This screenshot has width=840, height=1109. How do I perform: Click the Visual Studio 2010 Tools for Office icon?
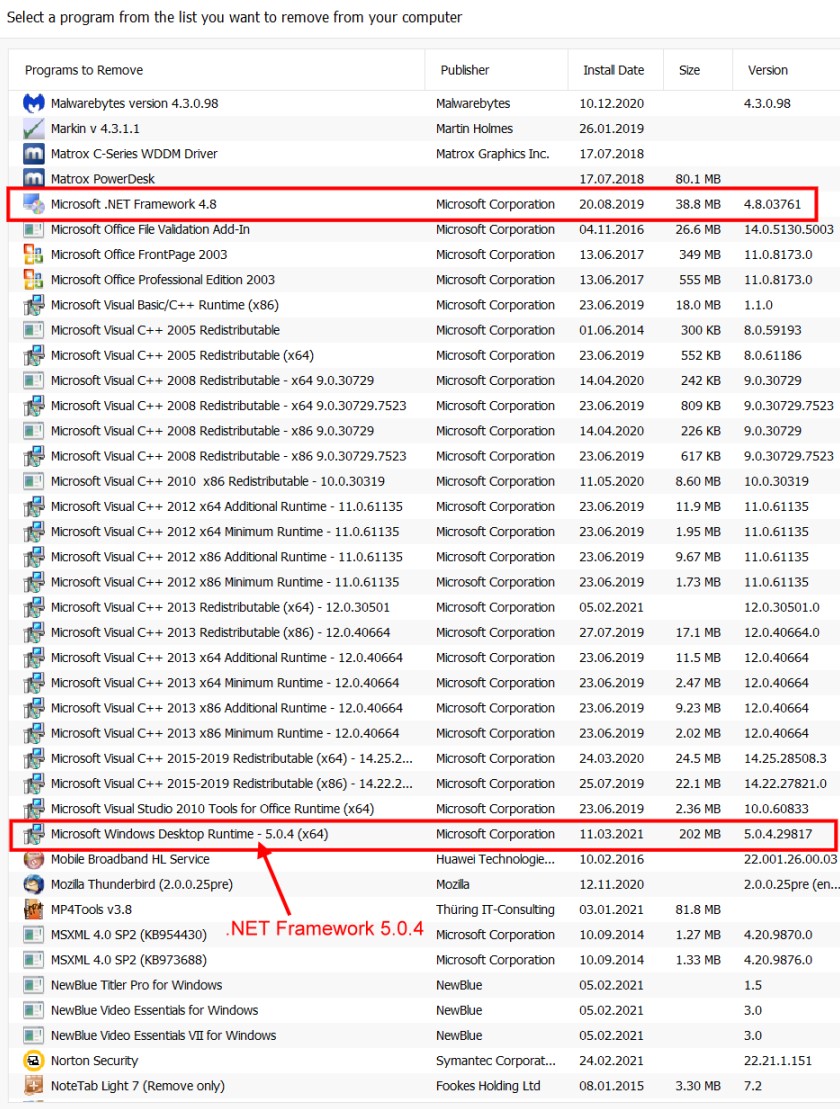(33, 808)
